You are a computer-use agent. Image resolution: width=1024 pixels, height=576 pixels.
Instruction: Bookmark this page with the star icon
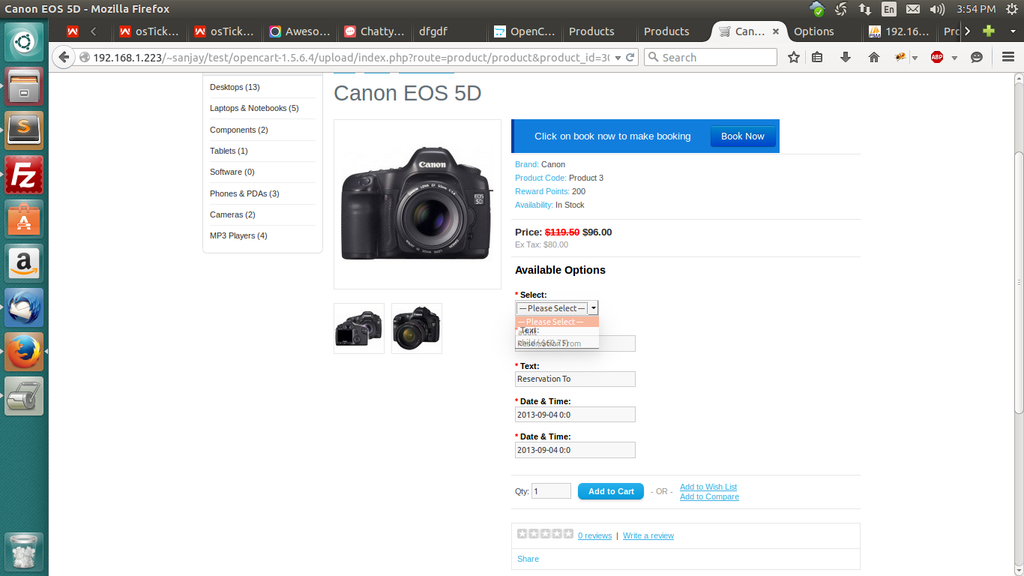[794, 57]
